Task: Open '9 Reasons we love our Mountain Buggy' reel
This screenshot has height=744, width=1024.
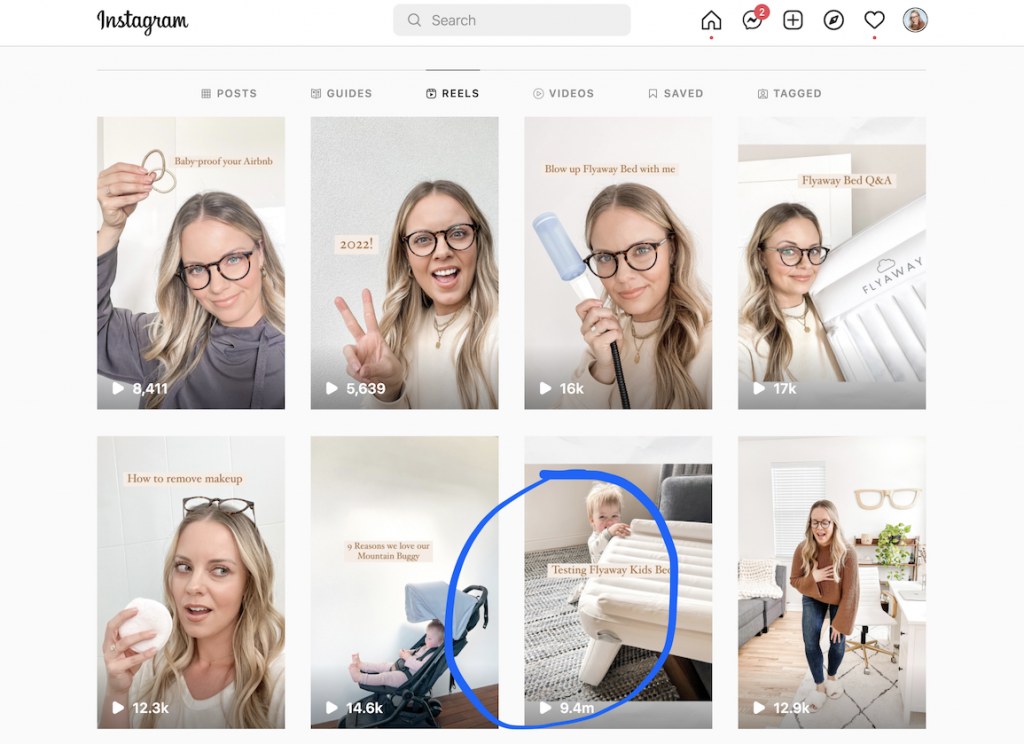Action: [x=404, y=582]
